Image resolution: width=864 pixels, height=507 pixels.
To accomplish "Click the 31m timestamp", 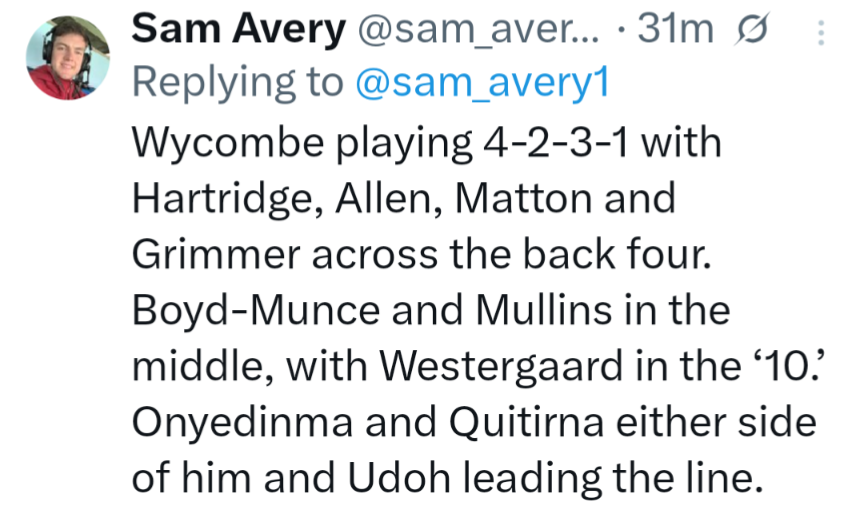I will pos(676,28).
